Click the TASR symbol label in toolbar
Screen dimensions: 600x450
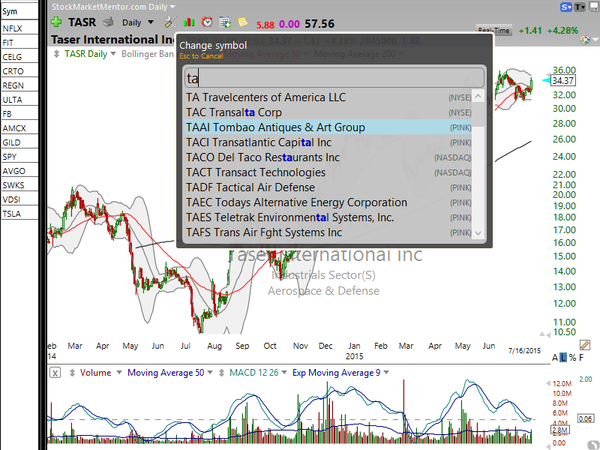click(x=82, y=22)
